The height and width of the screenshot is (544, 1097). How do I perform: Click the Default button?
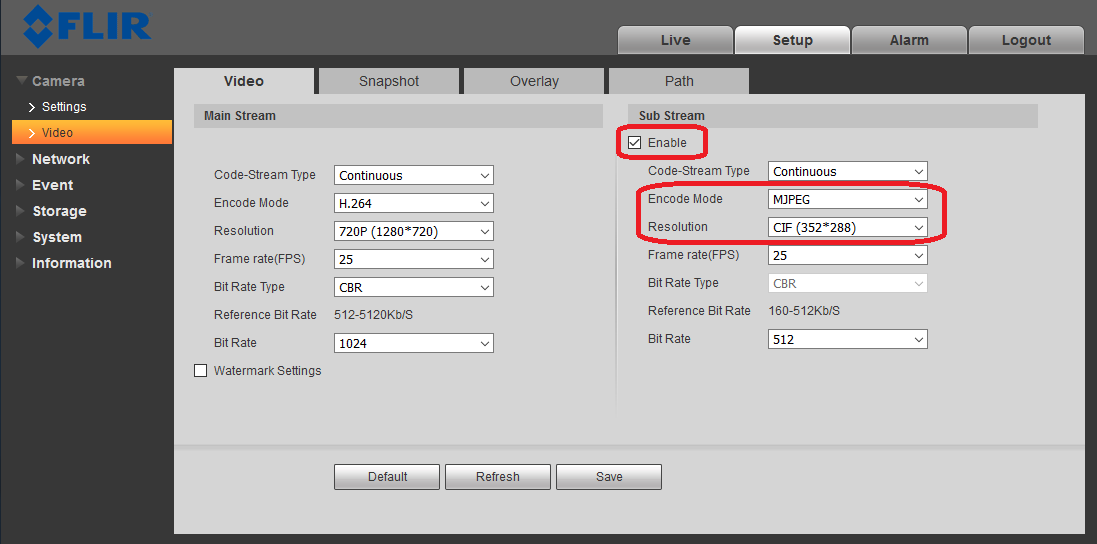387,477
